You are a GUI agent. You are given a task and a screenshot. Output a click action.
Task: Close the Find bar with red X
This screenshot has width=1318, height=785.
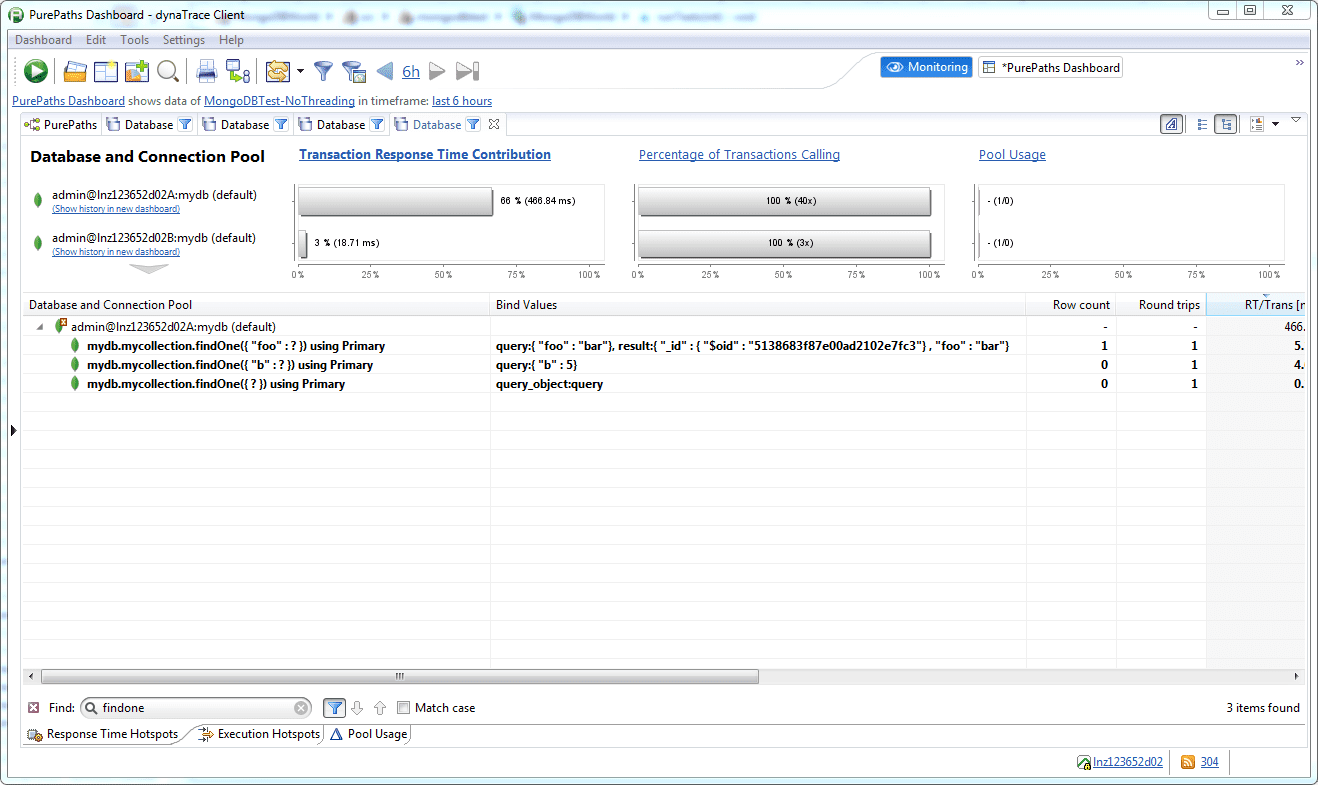pos(34,707)
